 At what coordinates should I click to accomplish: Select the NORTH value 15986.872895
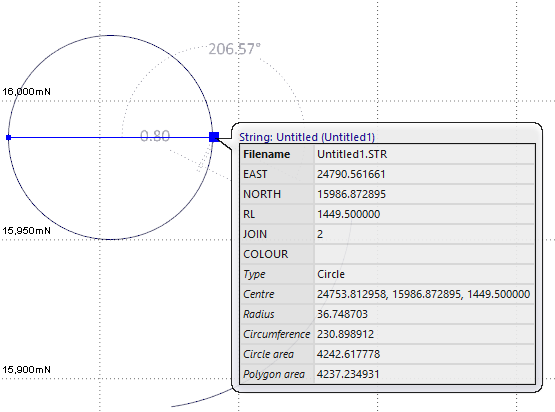coord(351,194)
